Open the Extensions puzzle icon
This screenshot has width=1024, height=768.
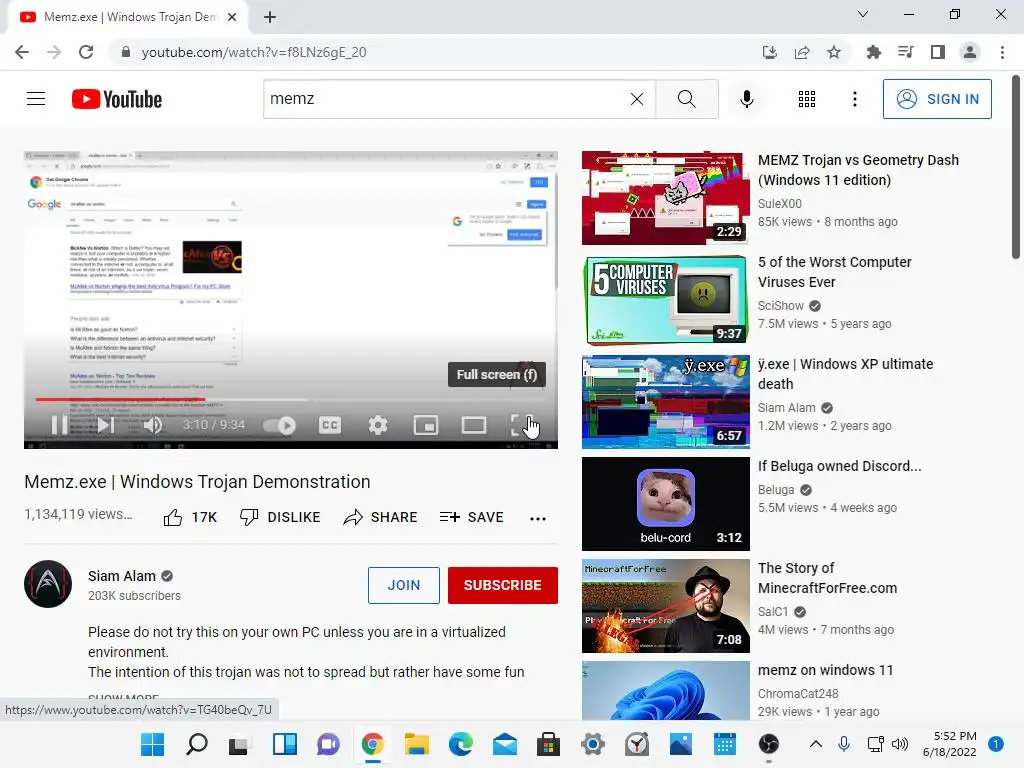[x=873, y=52]
